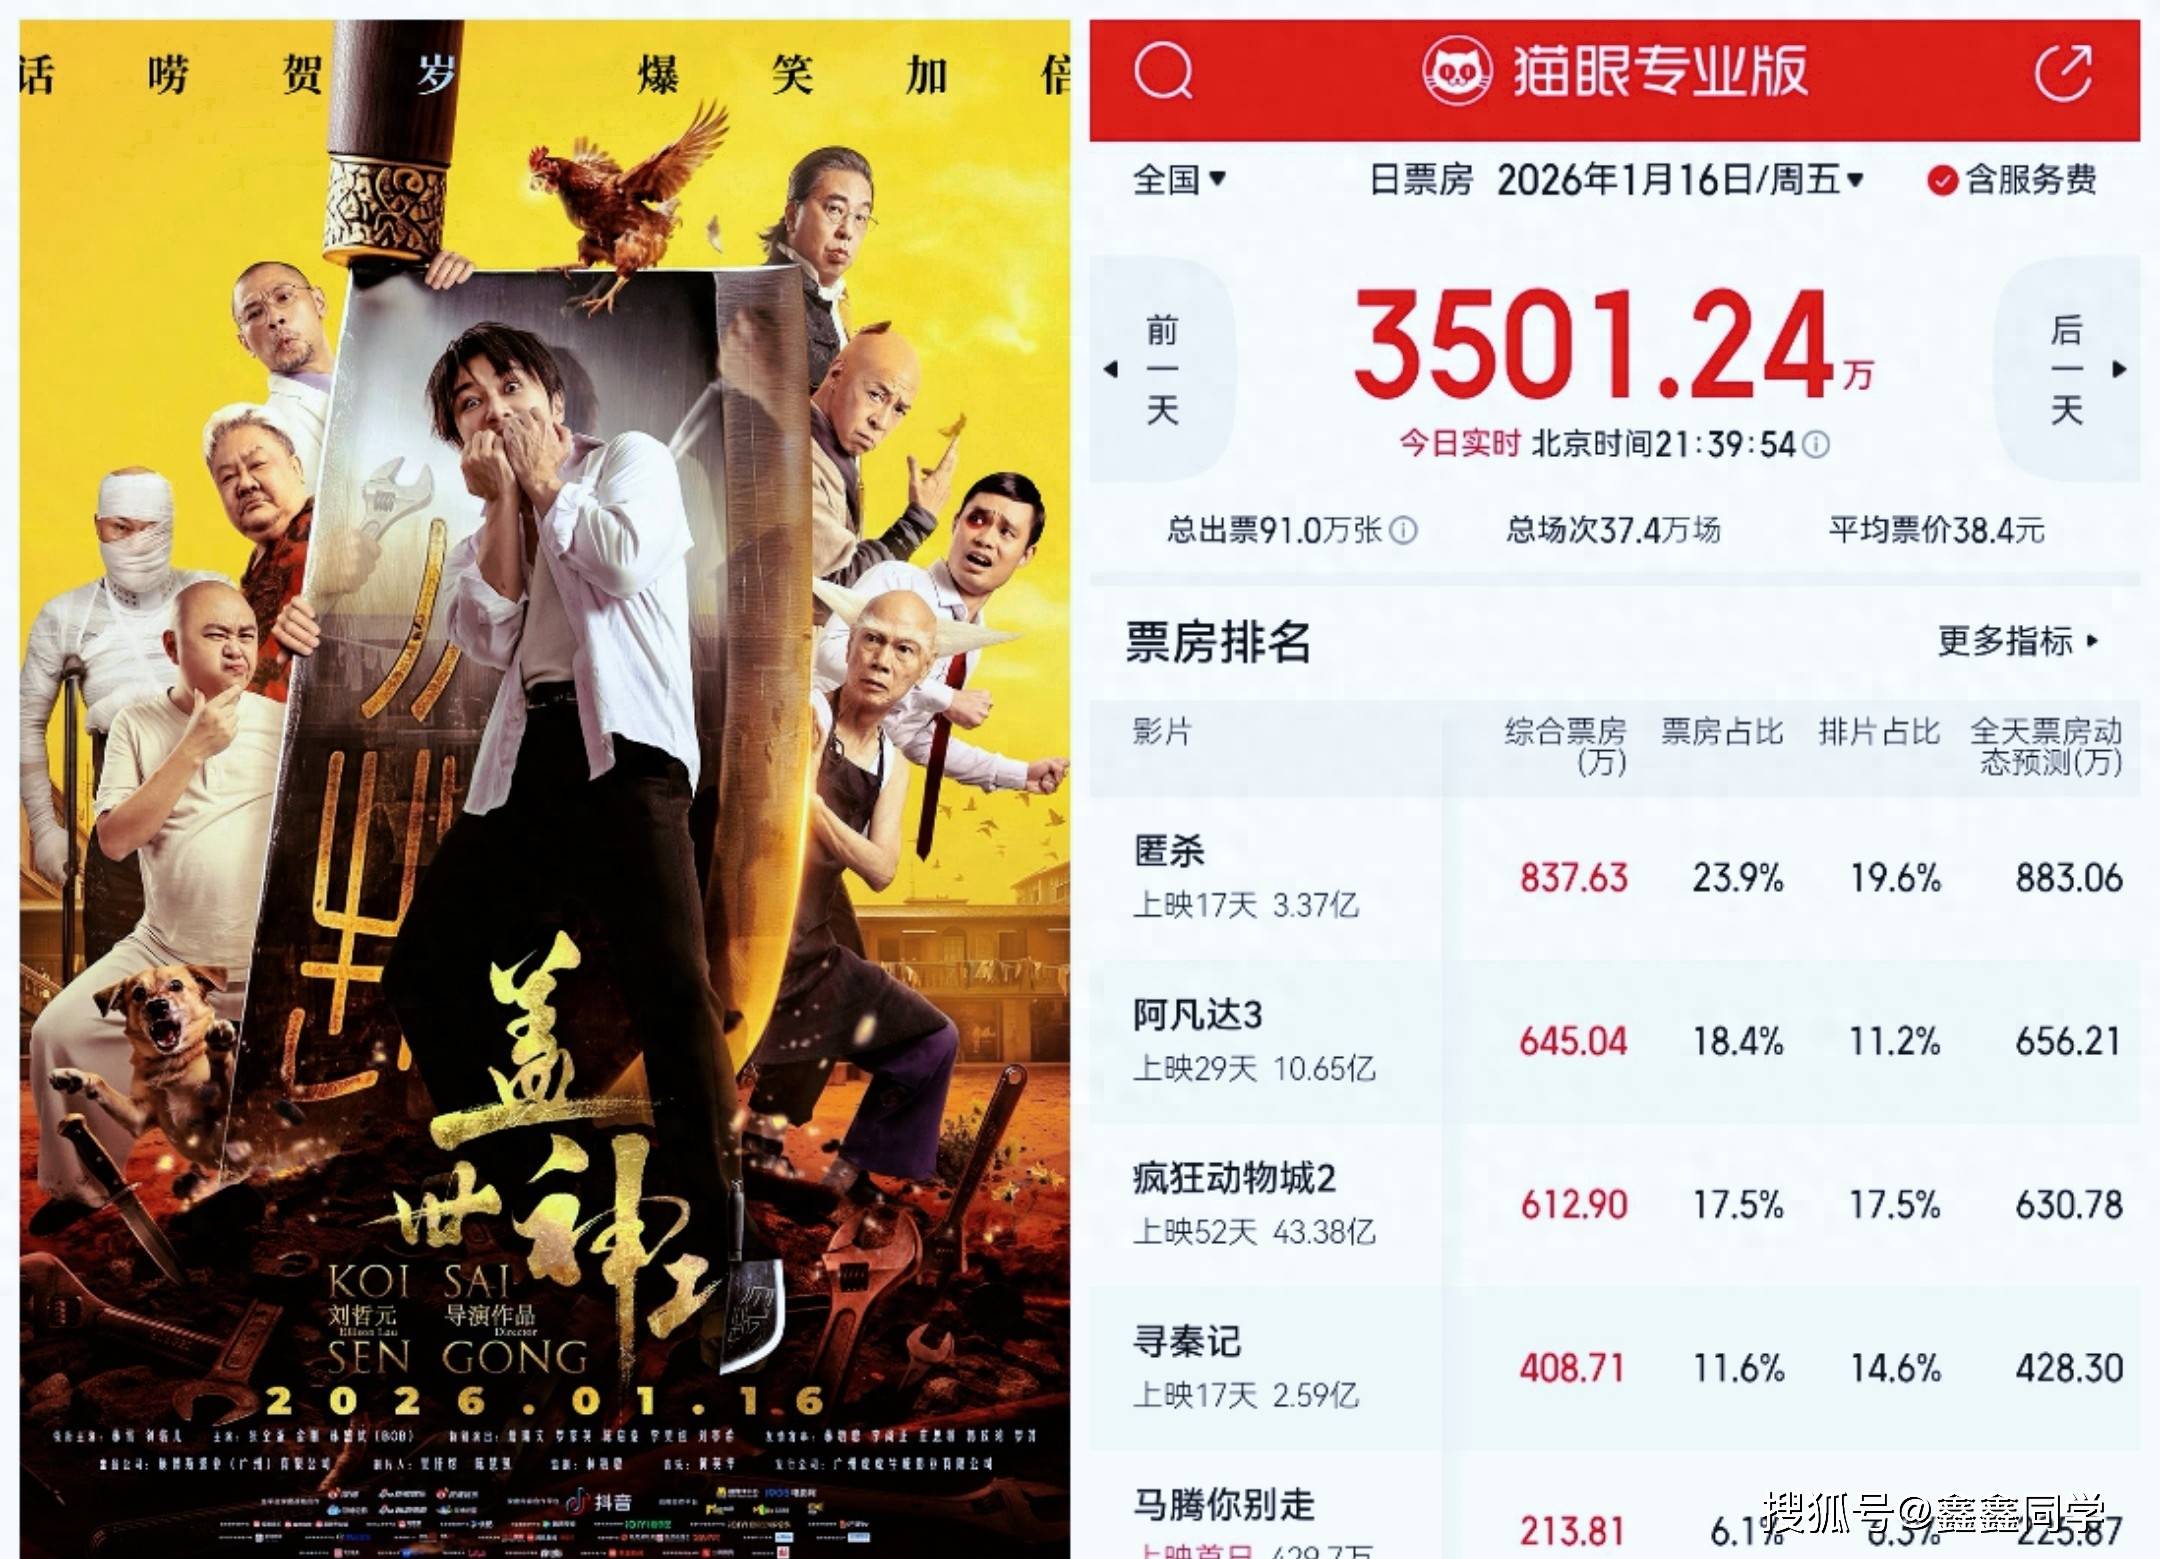Select the 排片占比 column header
The width and height of the screenshot is (2160, 1559).
[x=1879, y=732]
